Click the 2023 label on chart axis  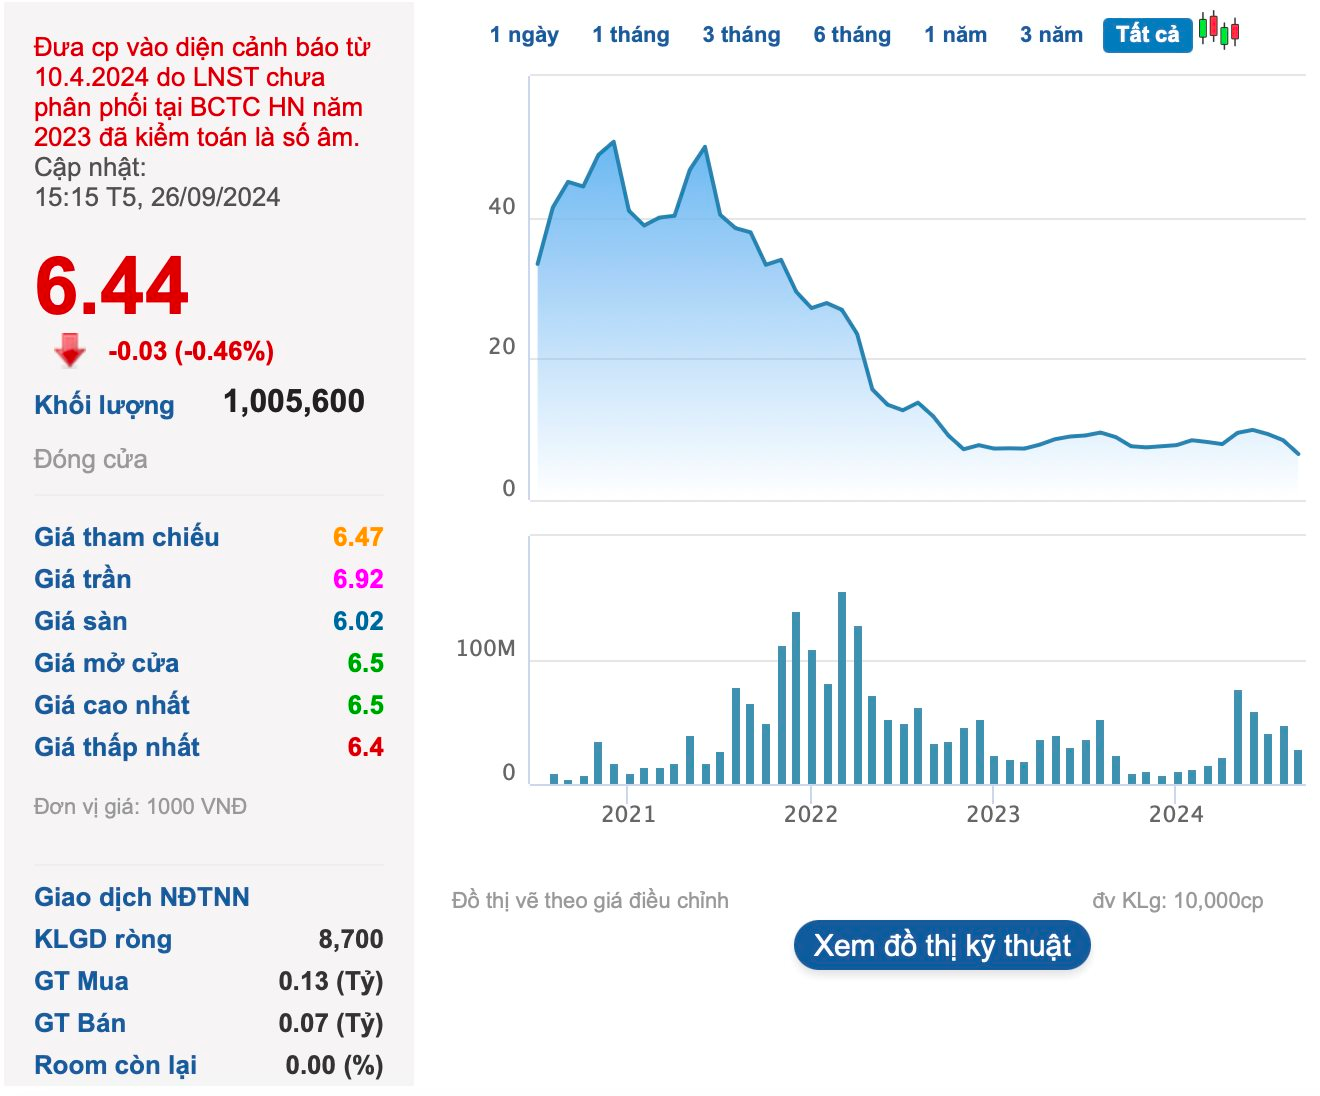[x=993, y=814]
